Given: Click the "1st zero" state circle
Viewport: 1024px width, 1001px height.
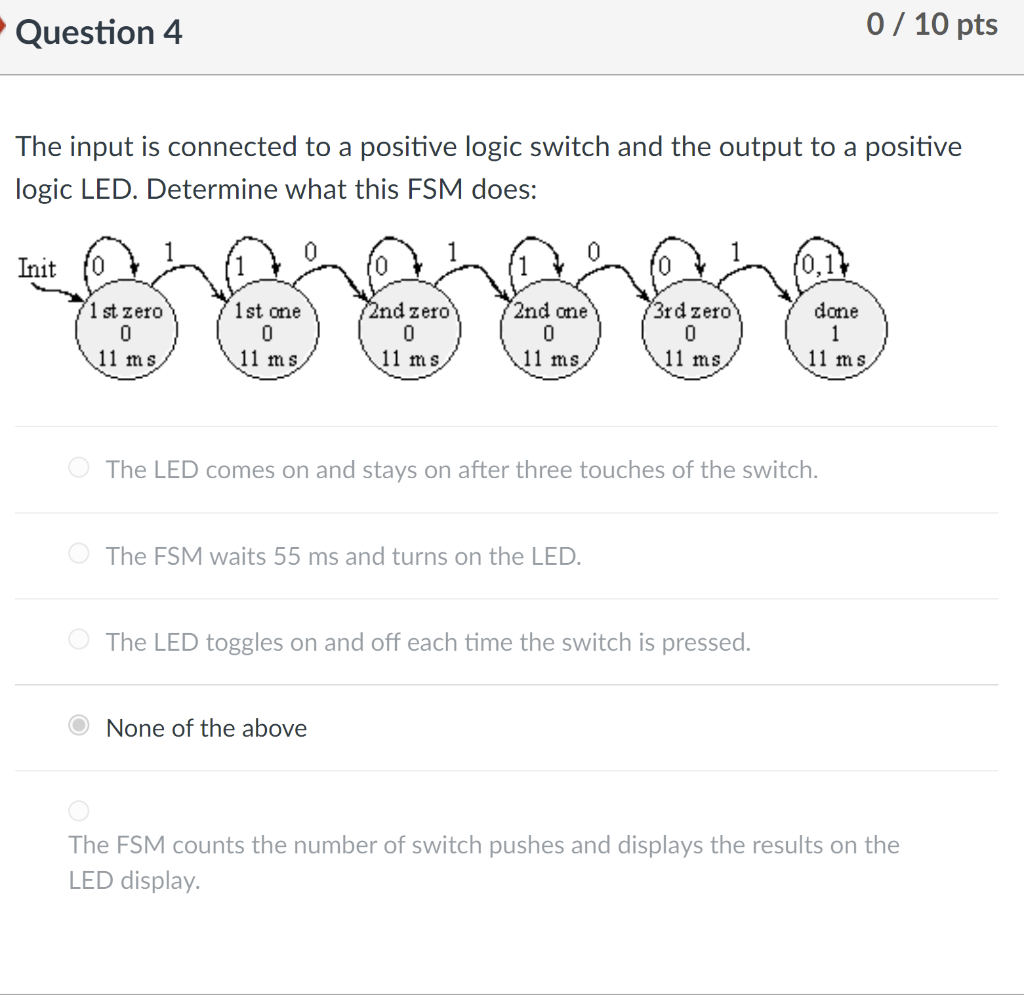Looking at the screenshot, I should pos(126,330).
